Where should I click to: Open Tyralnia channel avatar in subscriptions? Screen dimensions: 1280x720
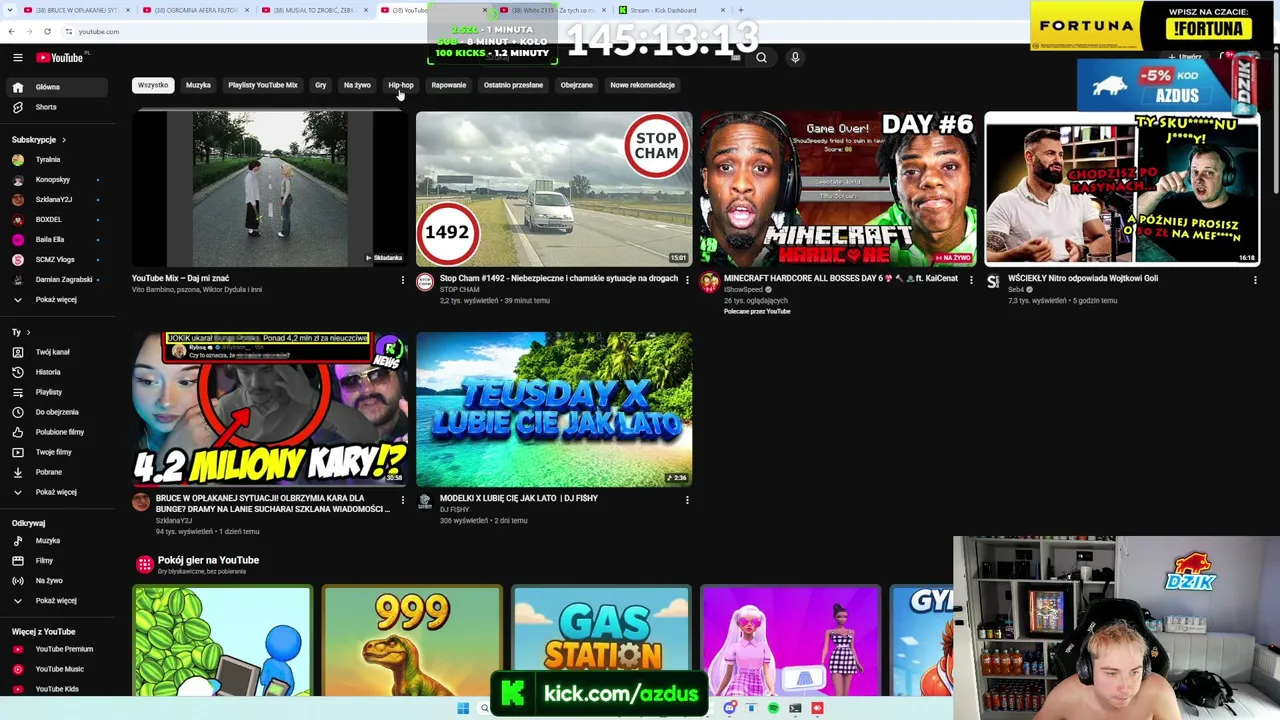[18, 160]
